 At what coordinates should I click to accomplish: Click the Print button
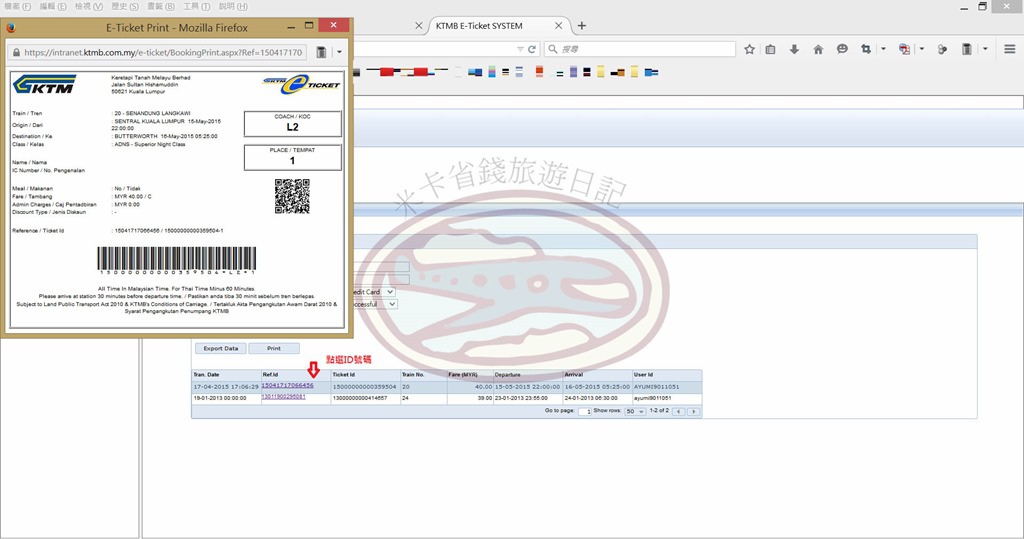[x=274, y=349]
